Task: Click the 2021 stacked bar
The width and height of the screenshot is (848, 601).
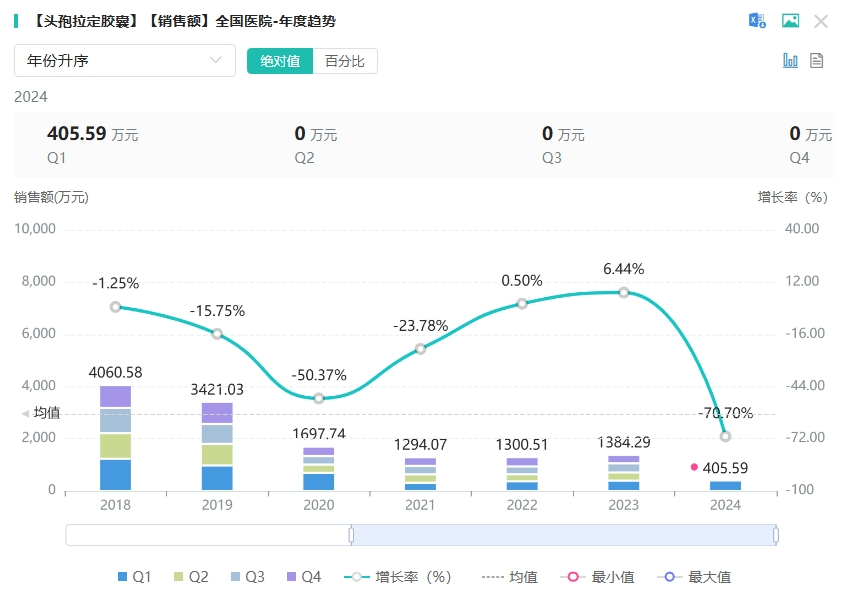Action: point(420,474)
